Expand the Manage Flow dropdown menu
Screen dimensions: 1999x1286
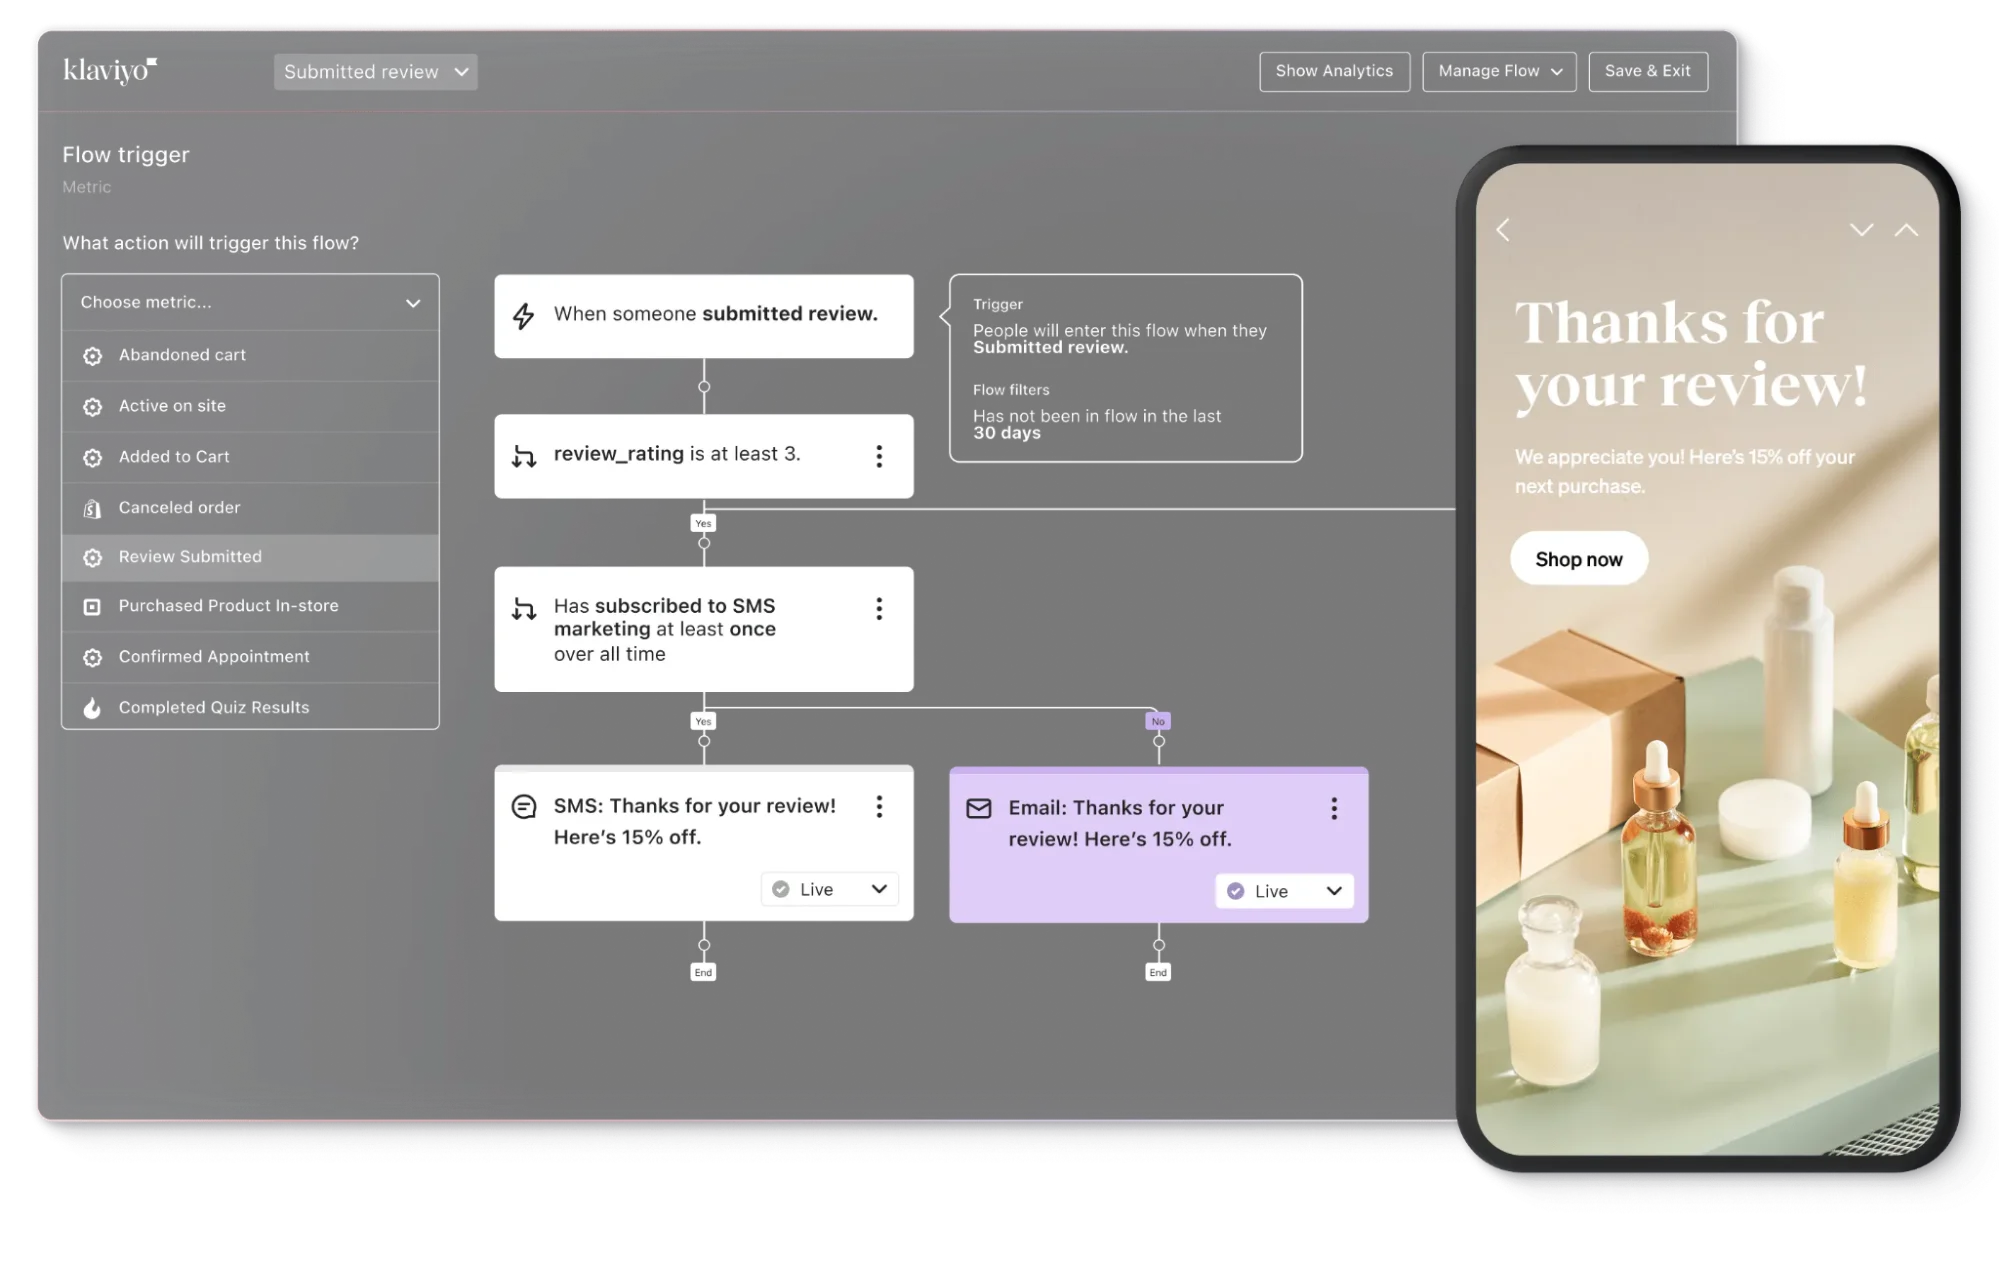click(1498, 68)
